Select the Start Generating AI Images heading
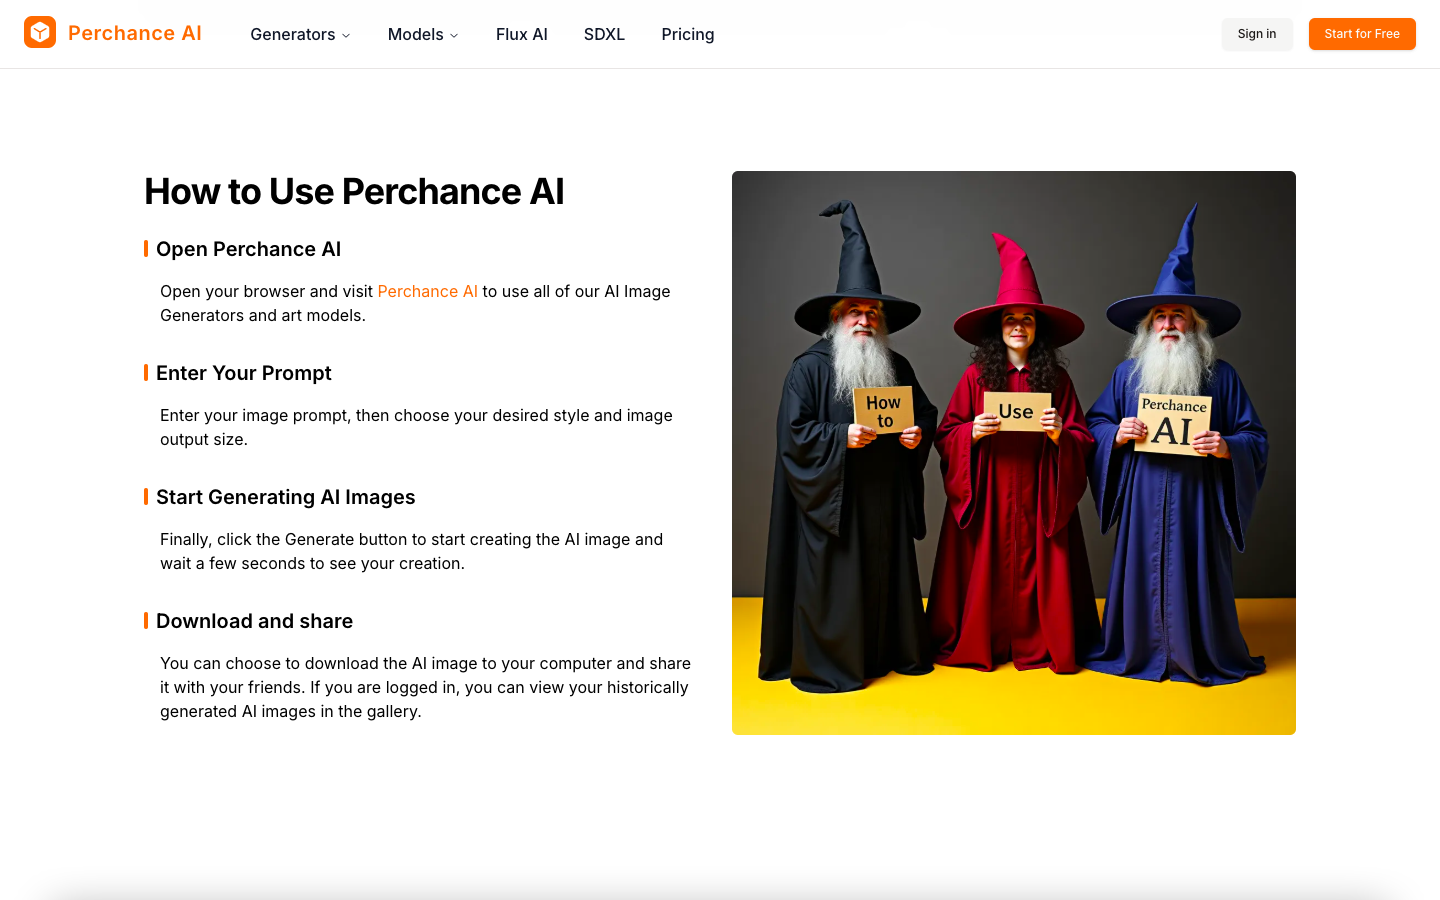Image resolution: width=1440 pixels, height=900 pixels. coord(286,497)
